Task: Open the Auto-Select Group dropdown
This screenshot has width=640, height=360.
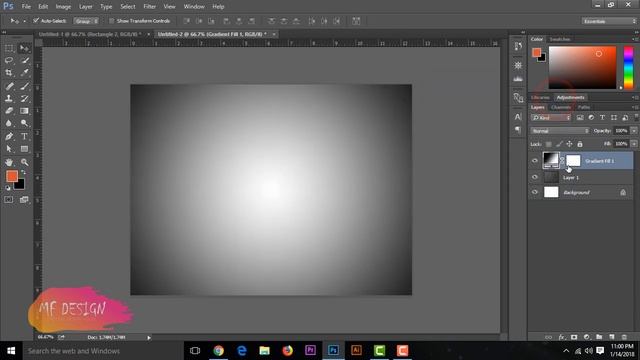Action: tap(86, 21)
